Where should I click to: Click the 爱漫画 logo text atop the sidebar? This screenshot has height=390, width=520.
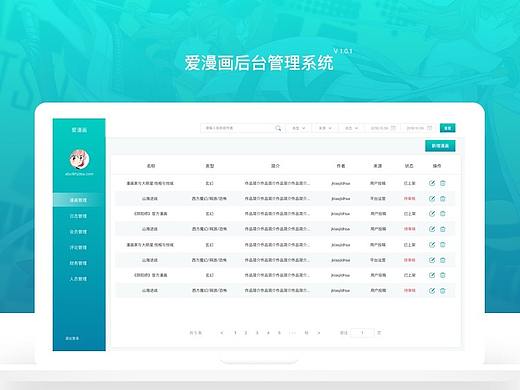pos(79,130)
